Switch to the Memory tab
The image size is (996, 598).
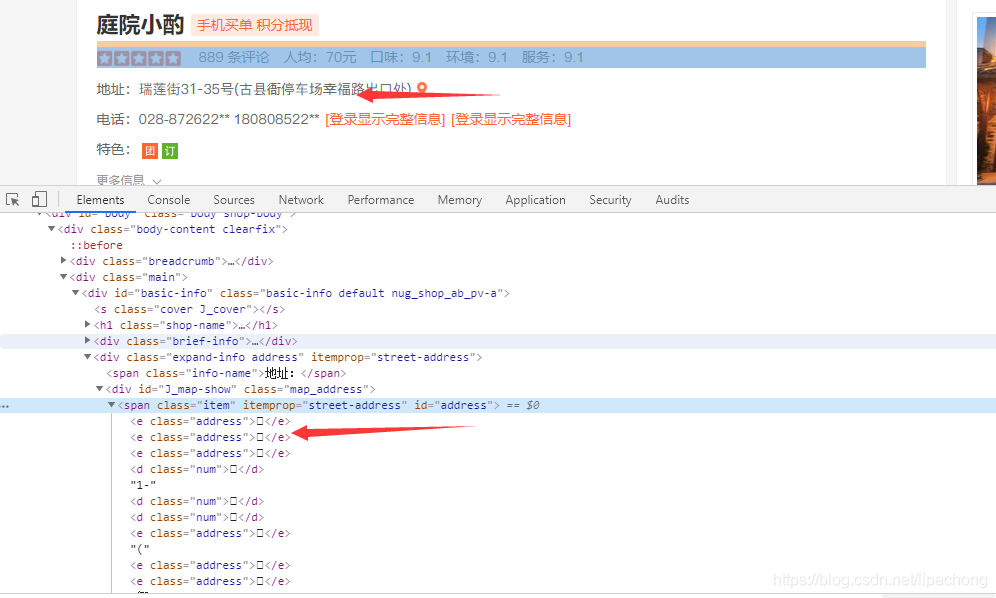coord(460,200)
